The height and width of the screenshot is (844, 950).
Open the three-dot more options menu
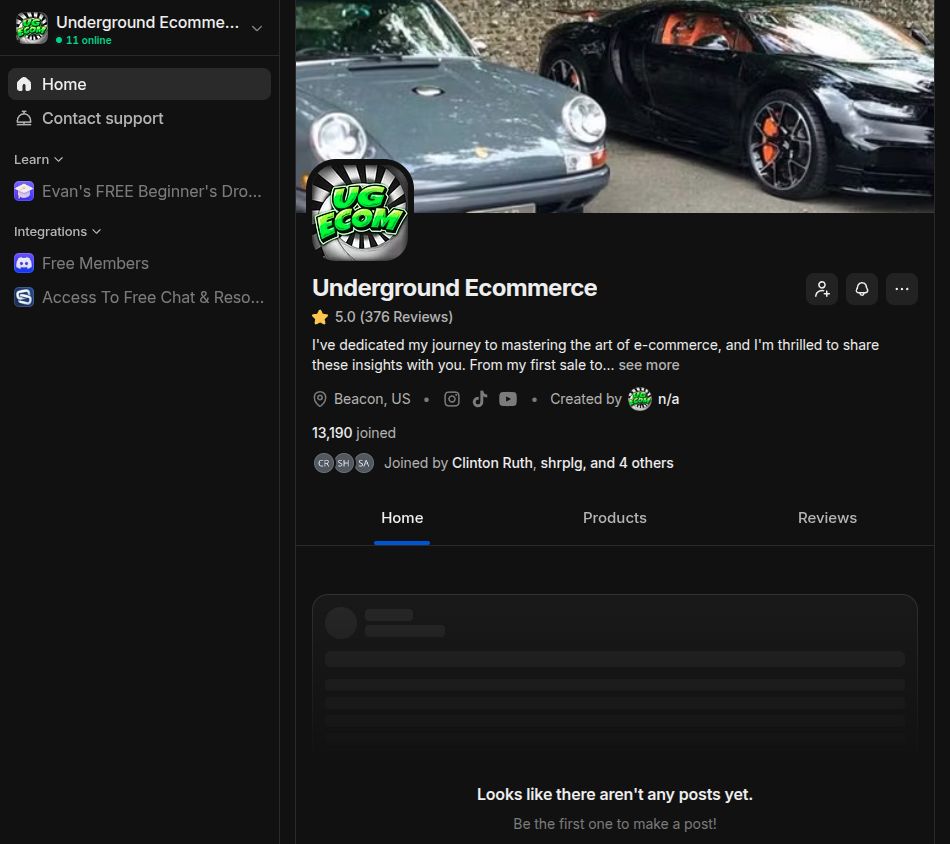[902, 289]
